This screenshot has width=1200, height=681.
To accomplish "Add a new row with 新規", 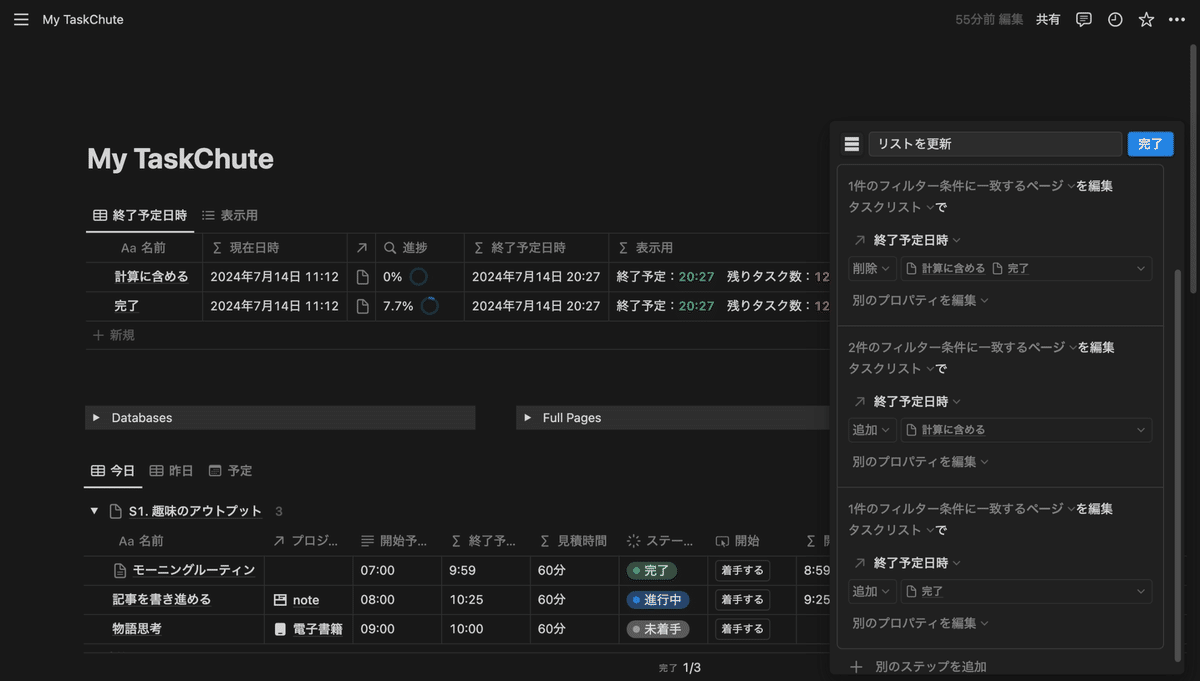I will tap(114, 335).
